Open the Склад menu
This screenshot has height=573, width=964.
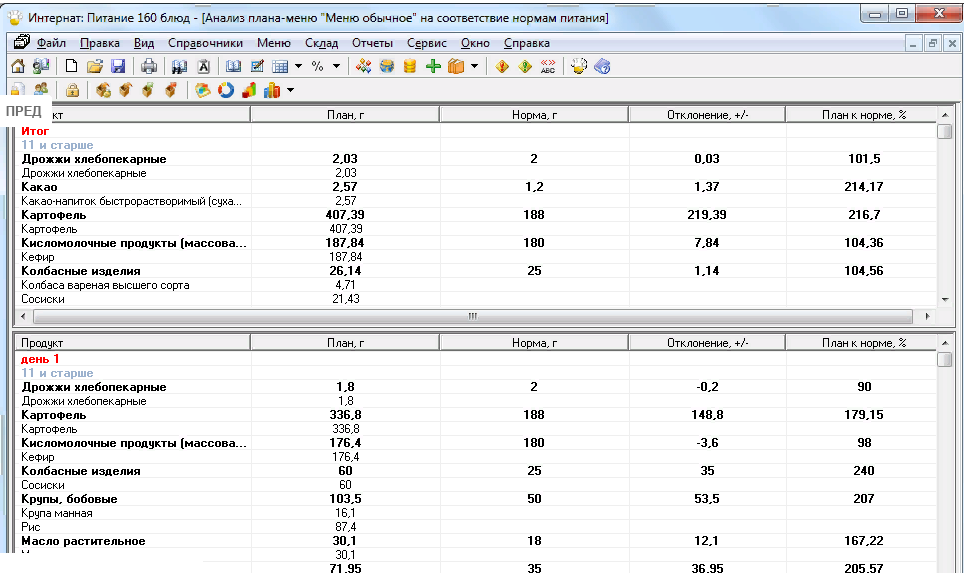pos(321,43)
